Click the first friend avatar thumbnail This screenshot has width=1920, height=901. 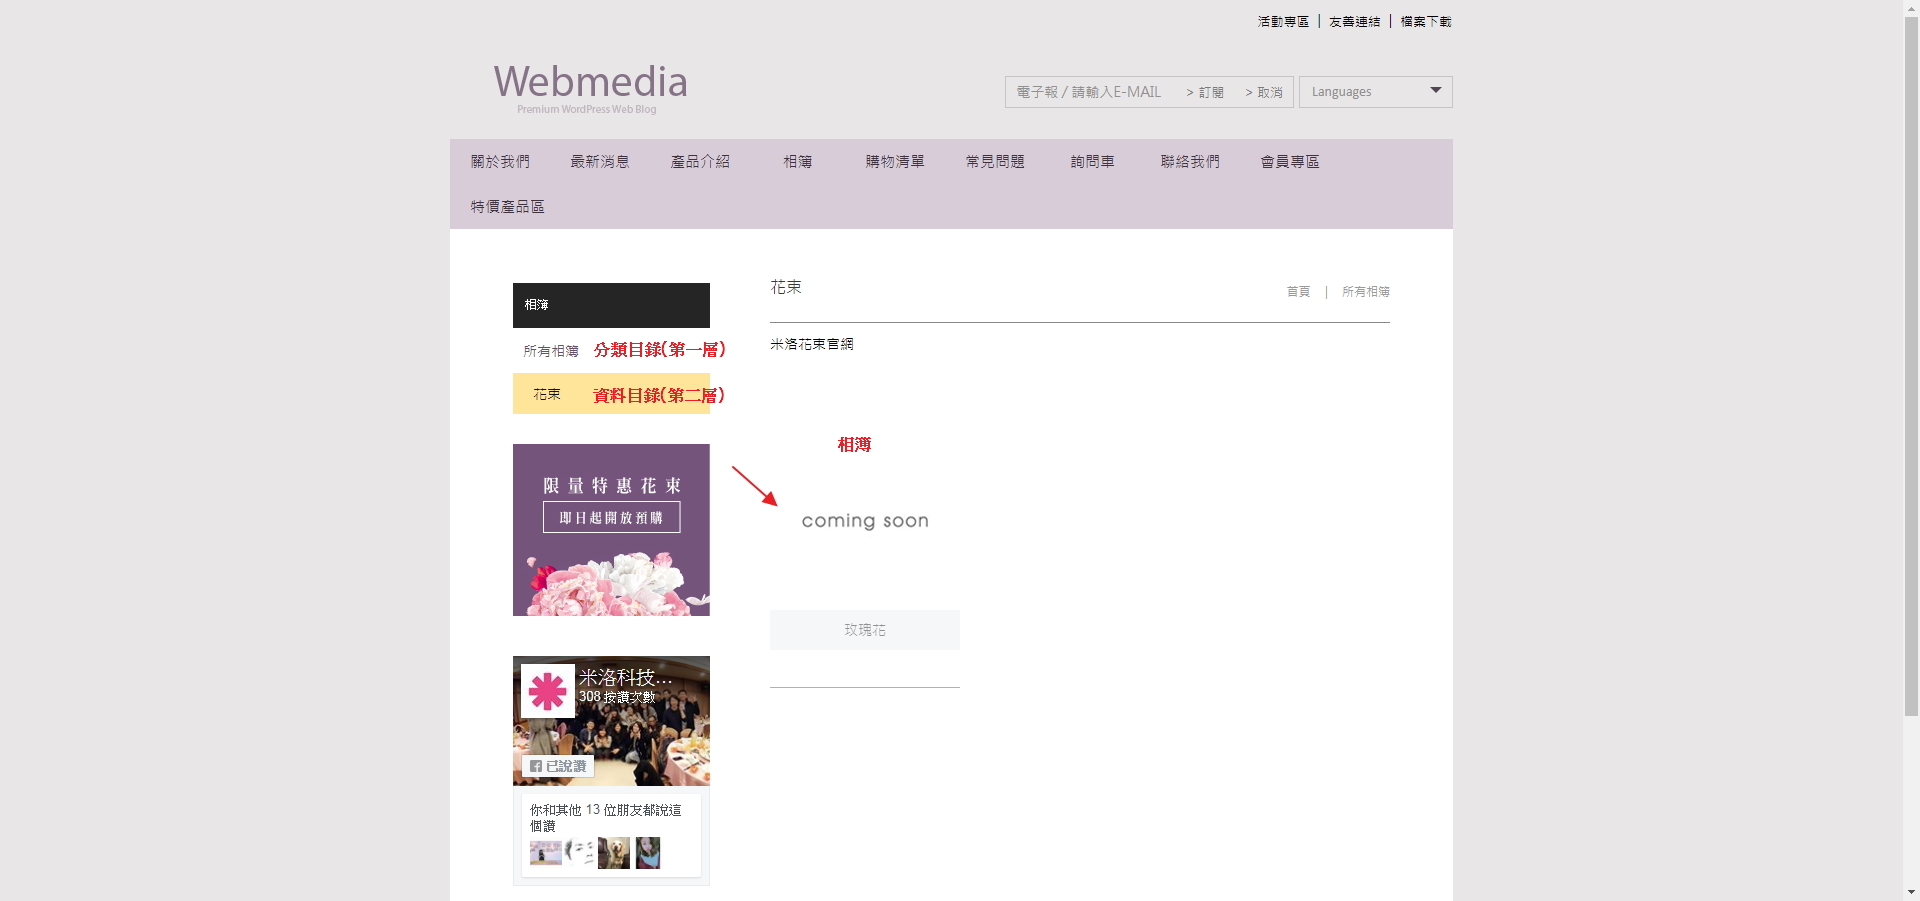(545, 853)
